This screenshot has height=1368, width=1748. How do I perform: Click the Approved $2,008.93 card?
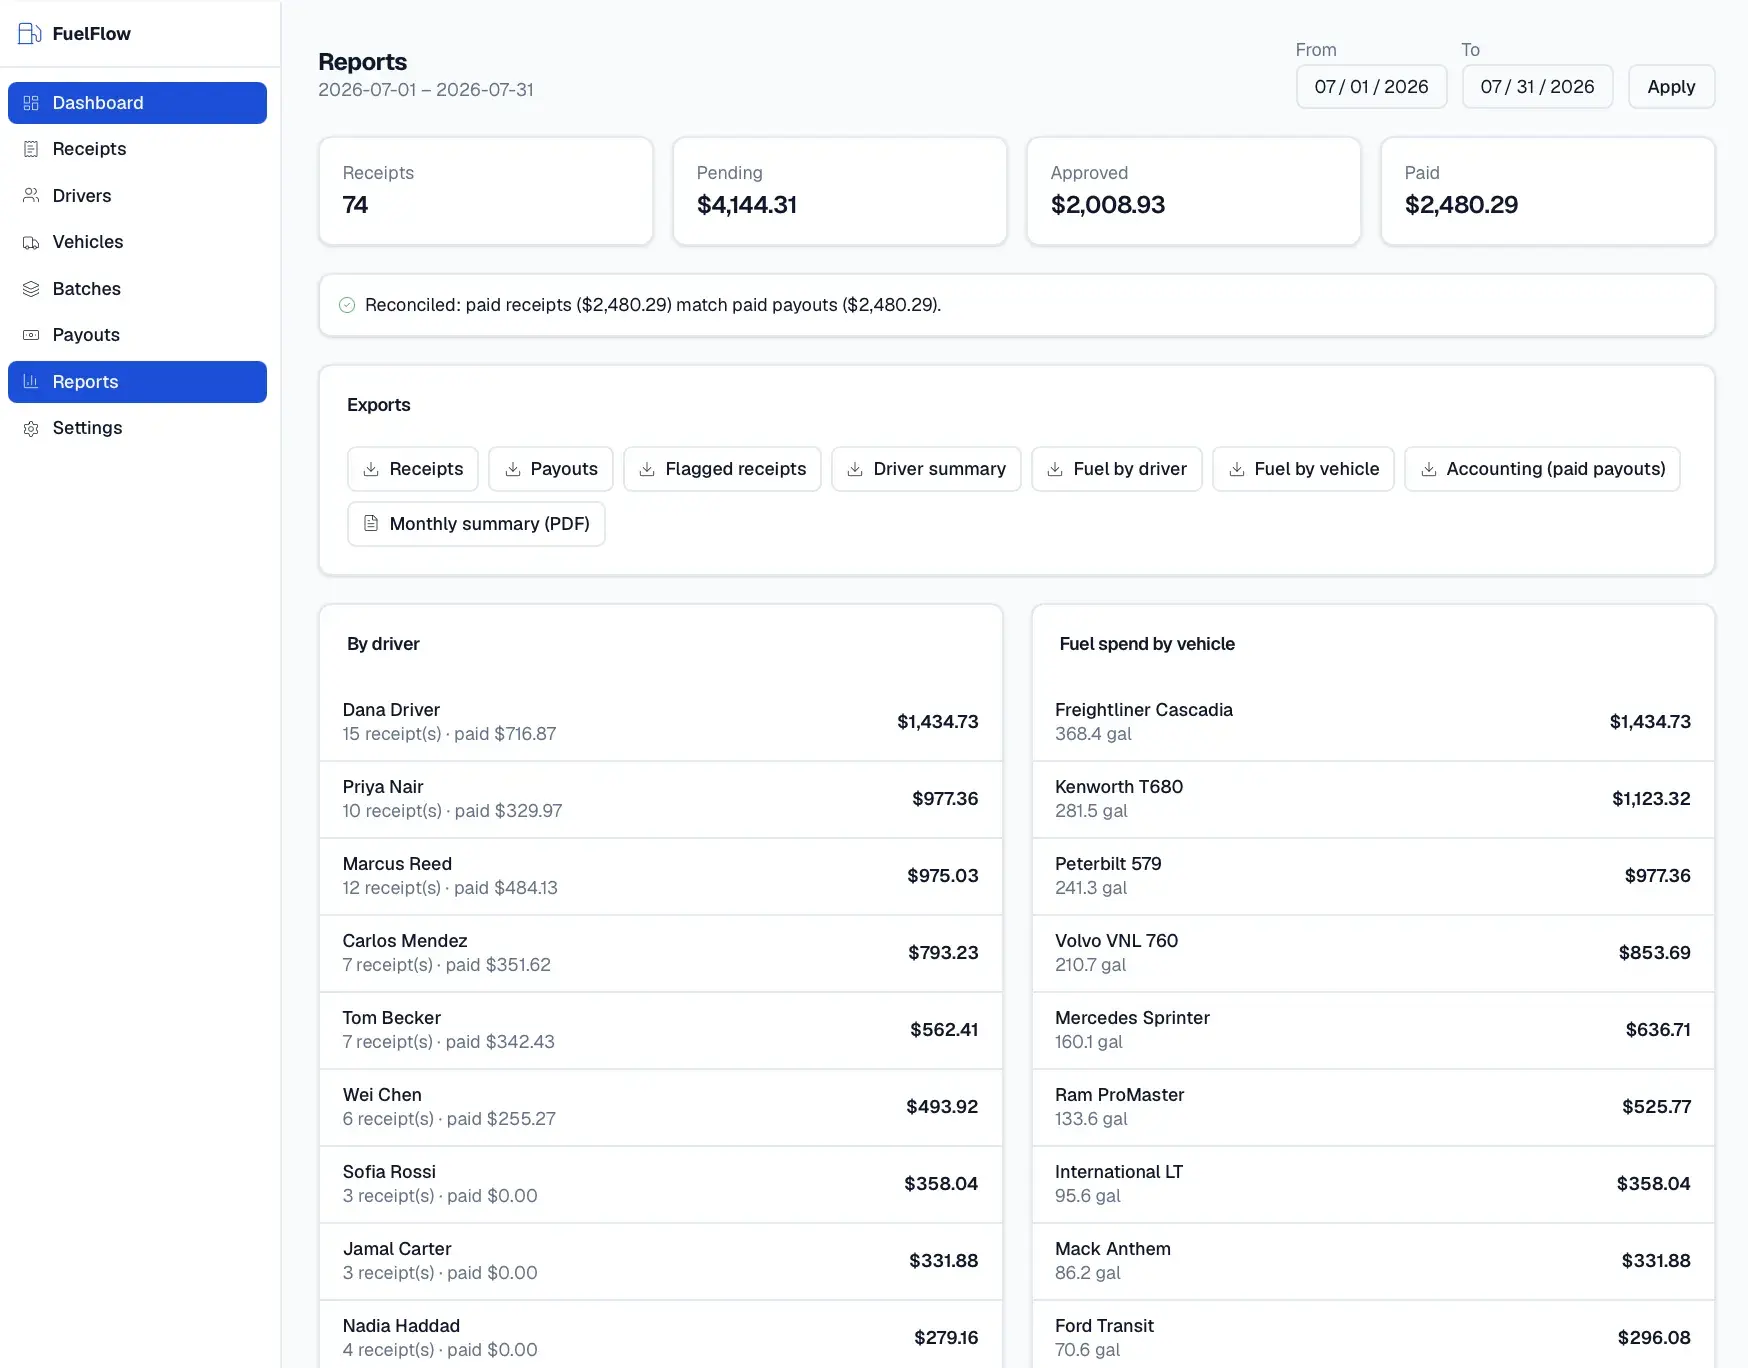click(1194, 191)
